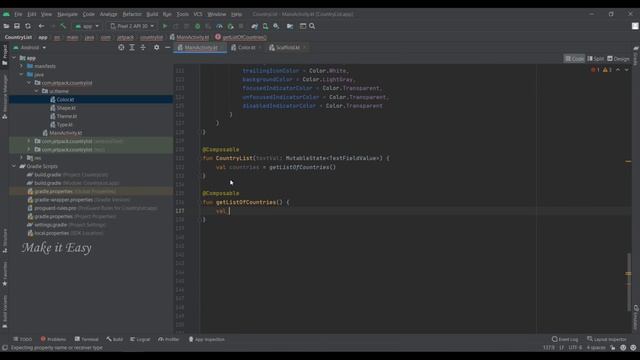Click the Open file folder toolbar icon

(x=6, y=26)
